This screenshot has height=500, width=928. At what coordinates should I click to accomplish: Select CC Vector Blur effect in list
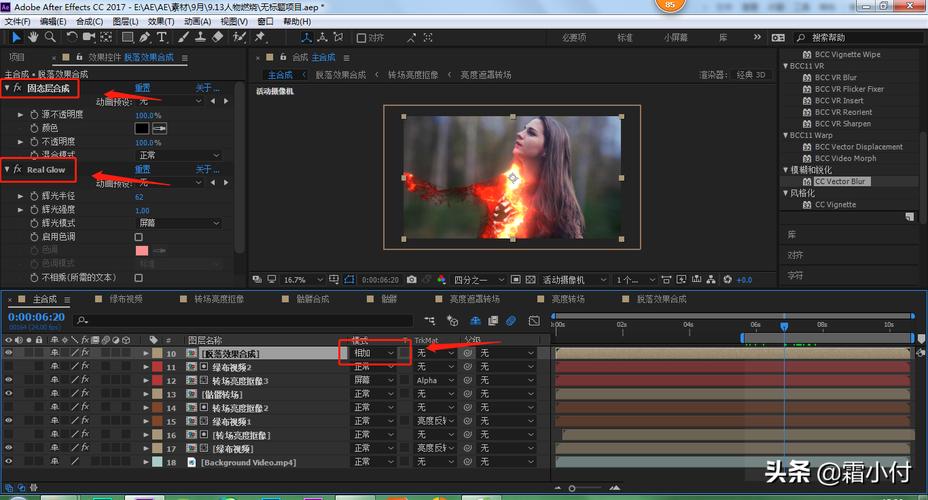point(840,182)
